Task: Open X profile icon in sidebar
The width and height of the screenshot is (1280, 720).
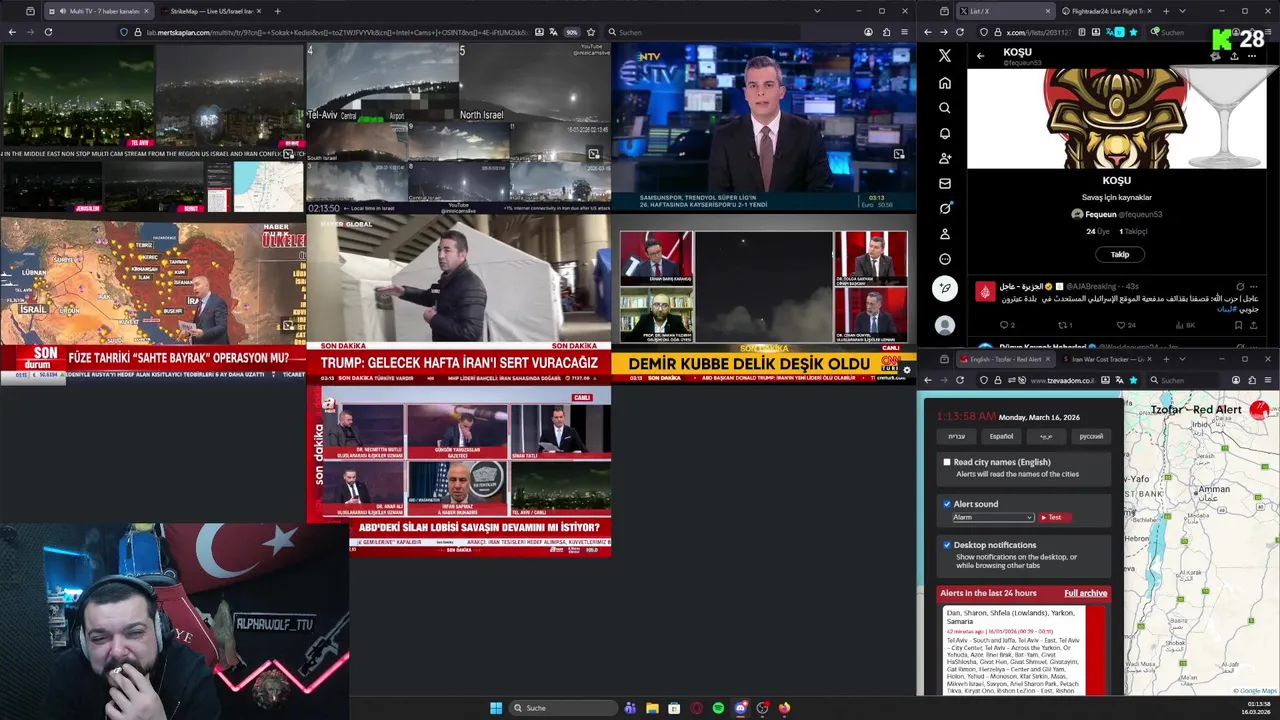Action: 945,234
